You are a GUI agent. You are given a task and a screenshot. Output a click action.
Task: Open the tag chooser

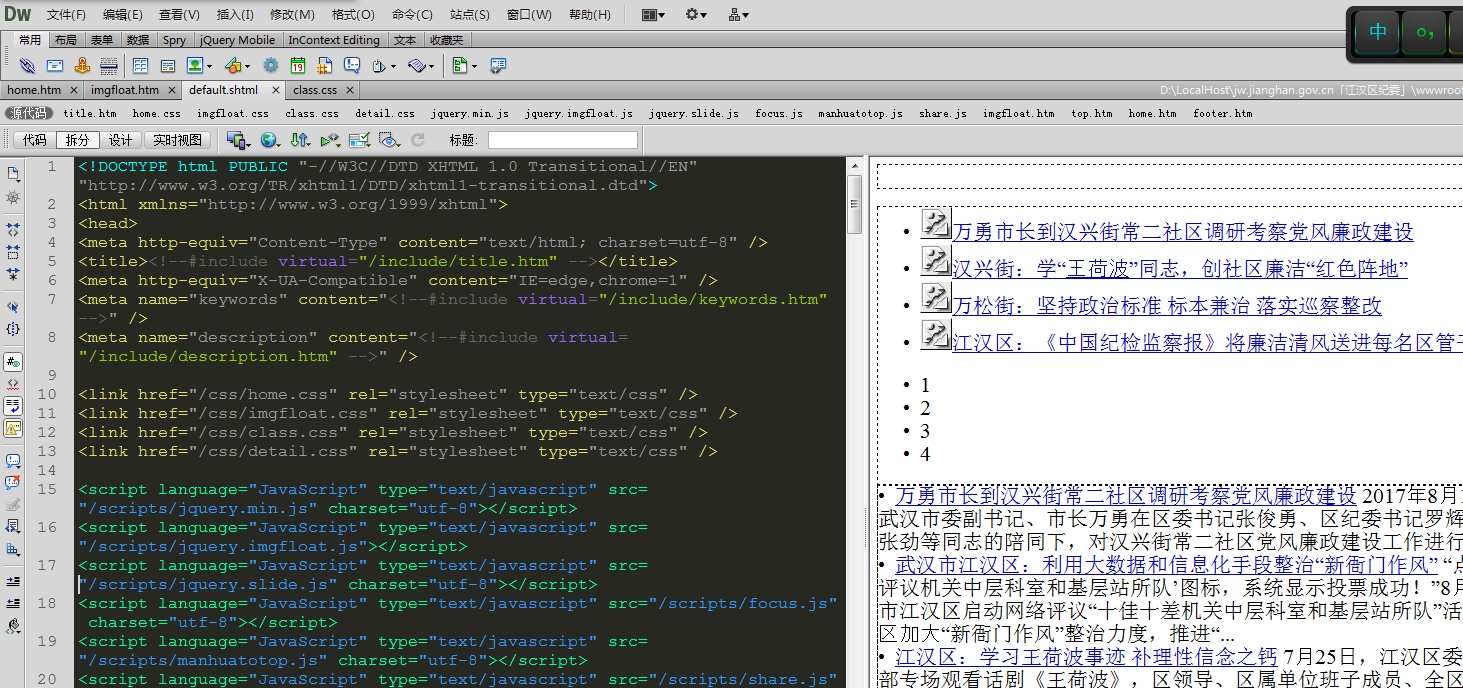click(497, 65)
